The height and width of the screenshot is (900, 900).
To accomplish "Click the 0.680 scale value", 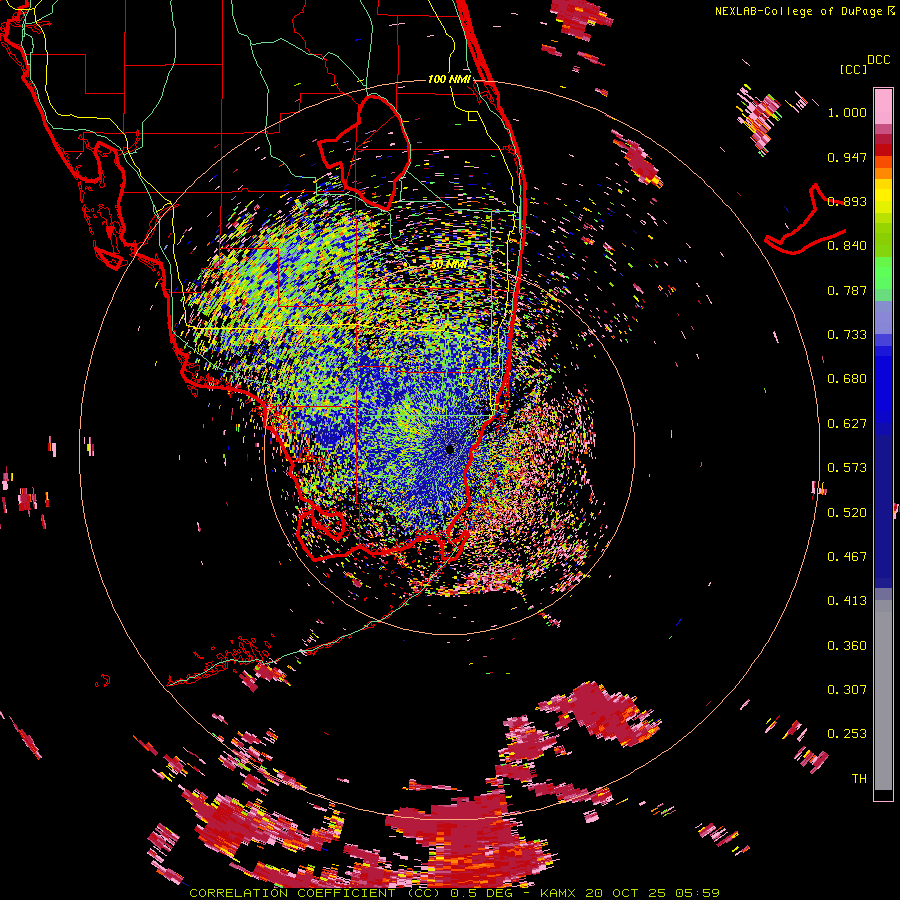I will [x=847, y=379].
